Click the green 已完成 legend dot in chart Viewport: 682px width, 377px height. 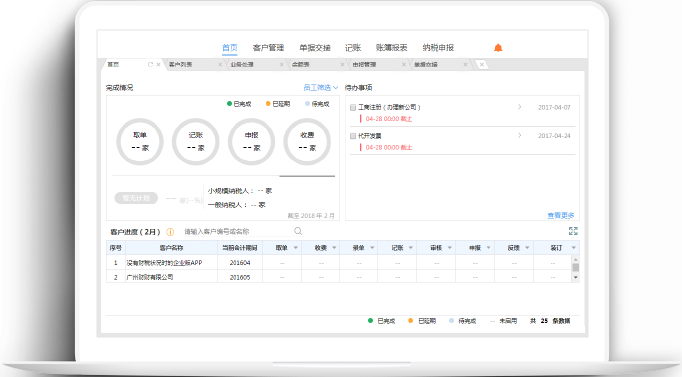pyautogui.click(x=229, y=103)
